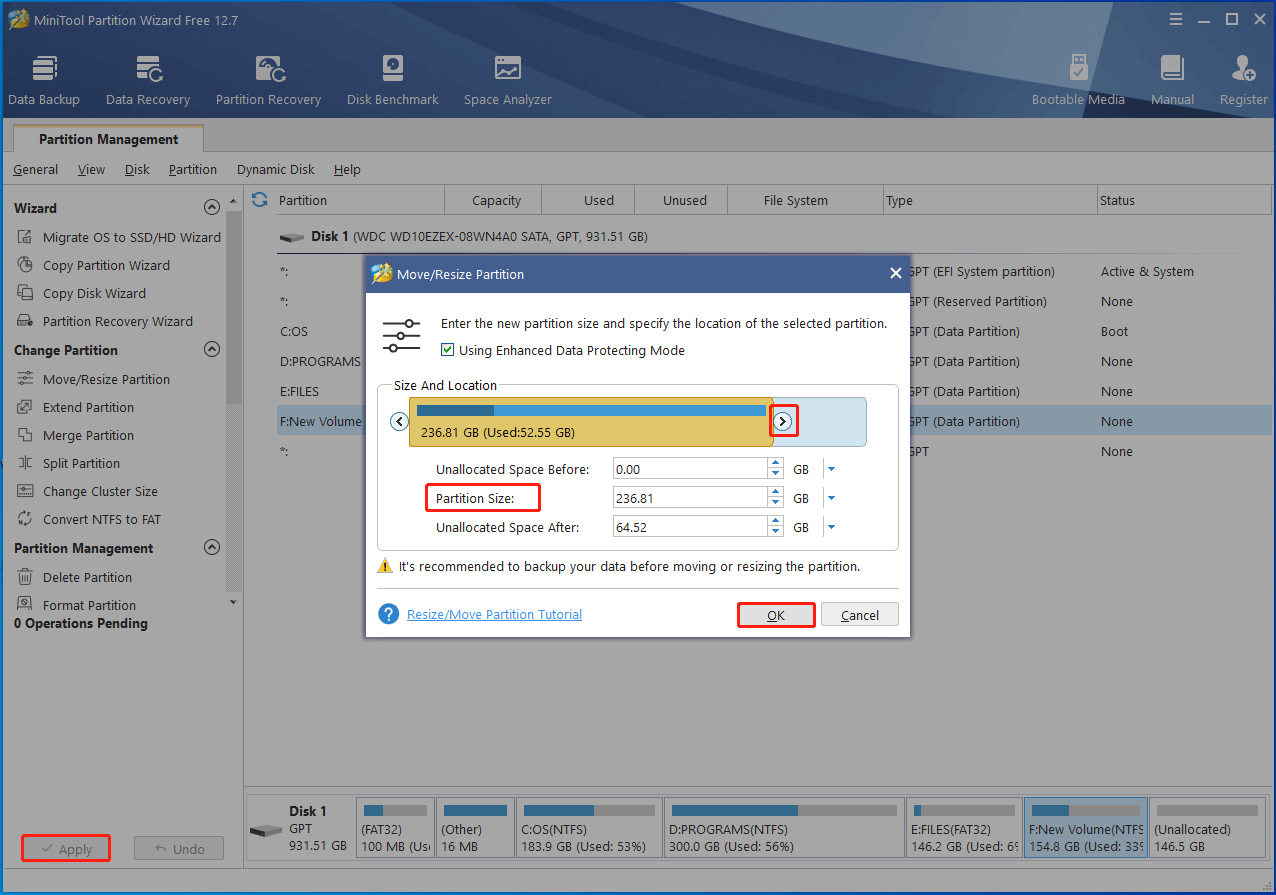
Task: Sort by the File System column header
Action: coord(805,200)
